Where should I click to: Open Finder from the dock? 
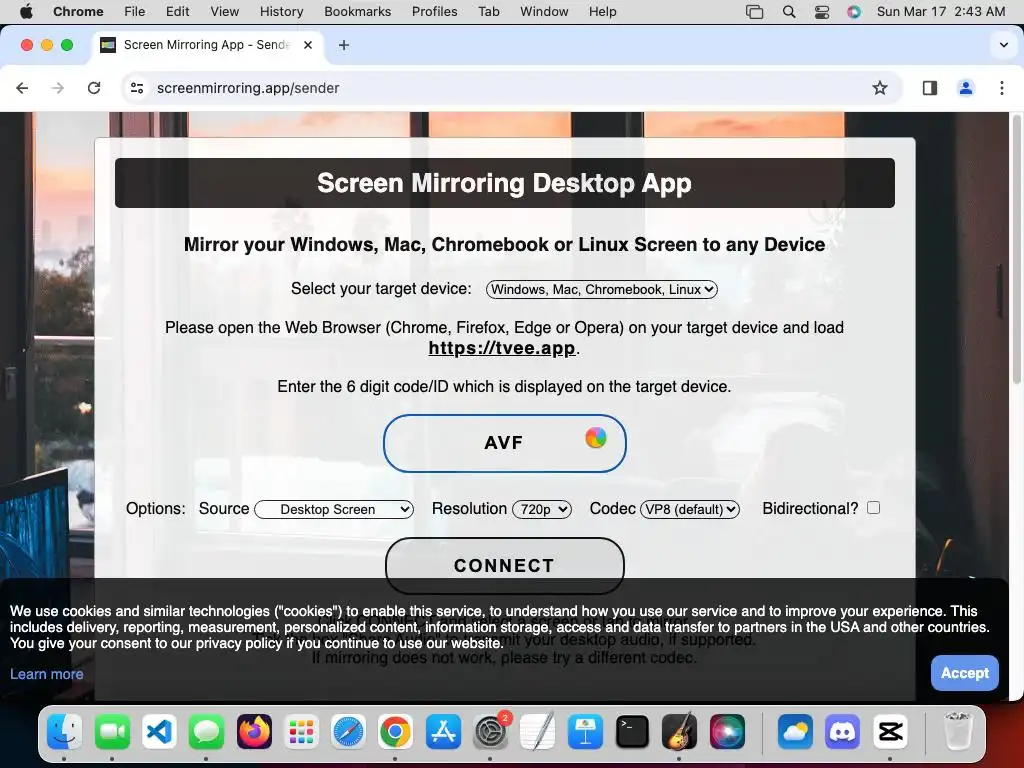(x=64, y=731)
